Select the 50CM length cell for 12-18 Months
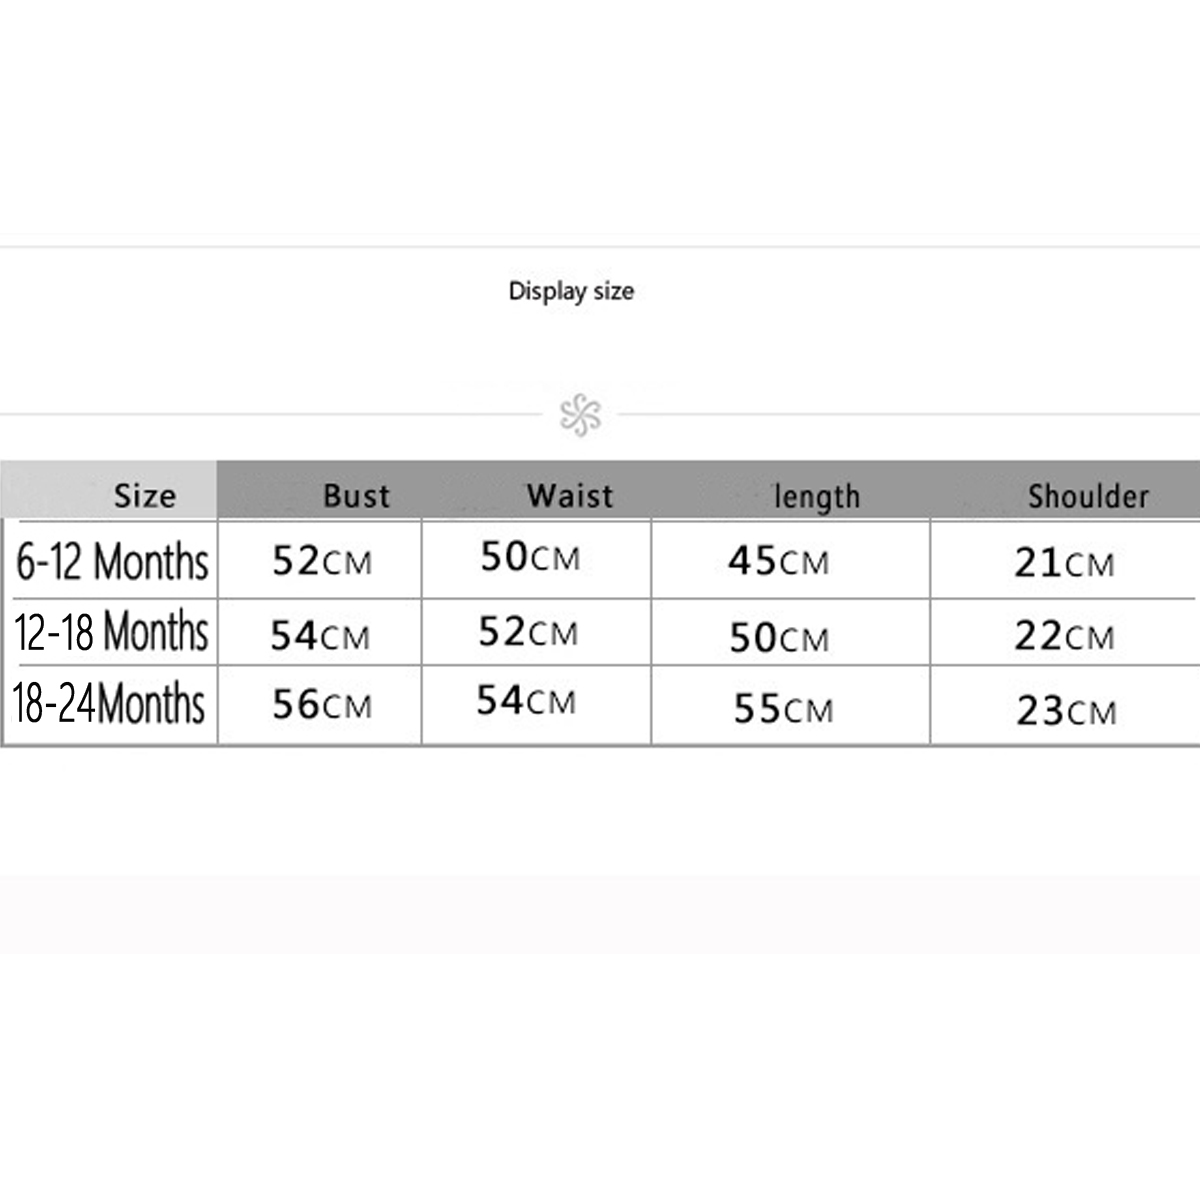Viewport: 1200px width, 1200px height. pyautogui.click(x=779, y=637)
